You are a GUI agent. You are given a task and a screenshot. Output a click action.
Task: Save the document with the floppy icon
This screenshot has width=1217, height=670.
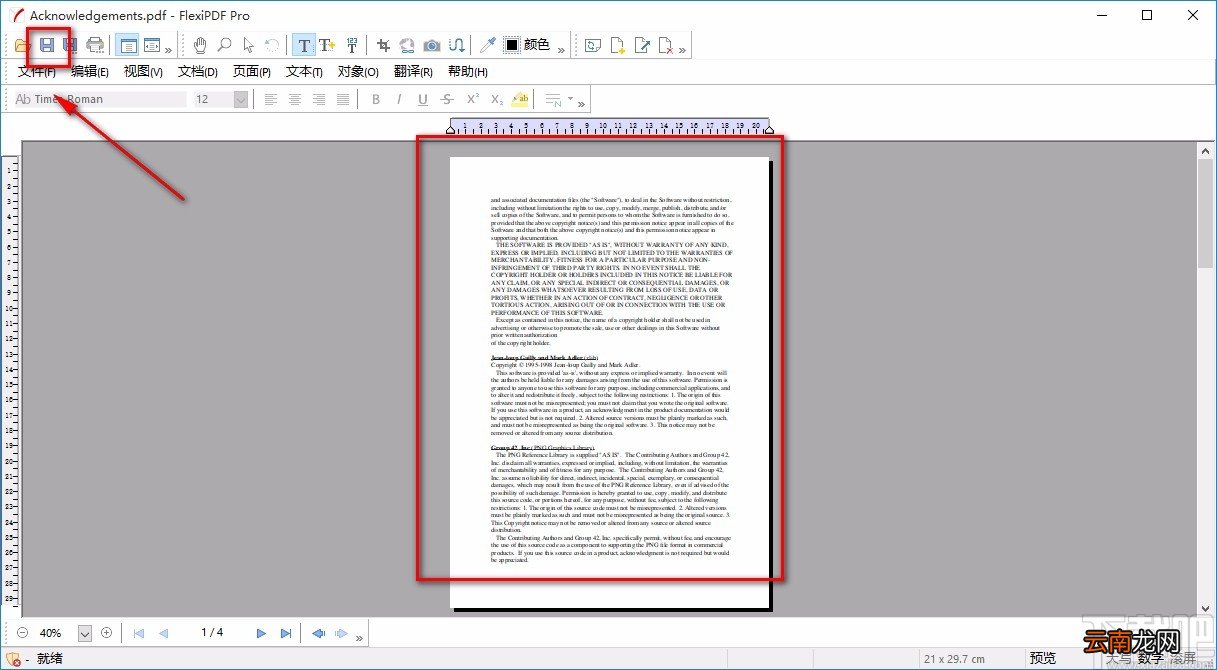tap(46, 45)
